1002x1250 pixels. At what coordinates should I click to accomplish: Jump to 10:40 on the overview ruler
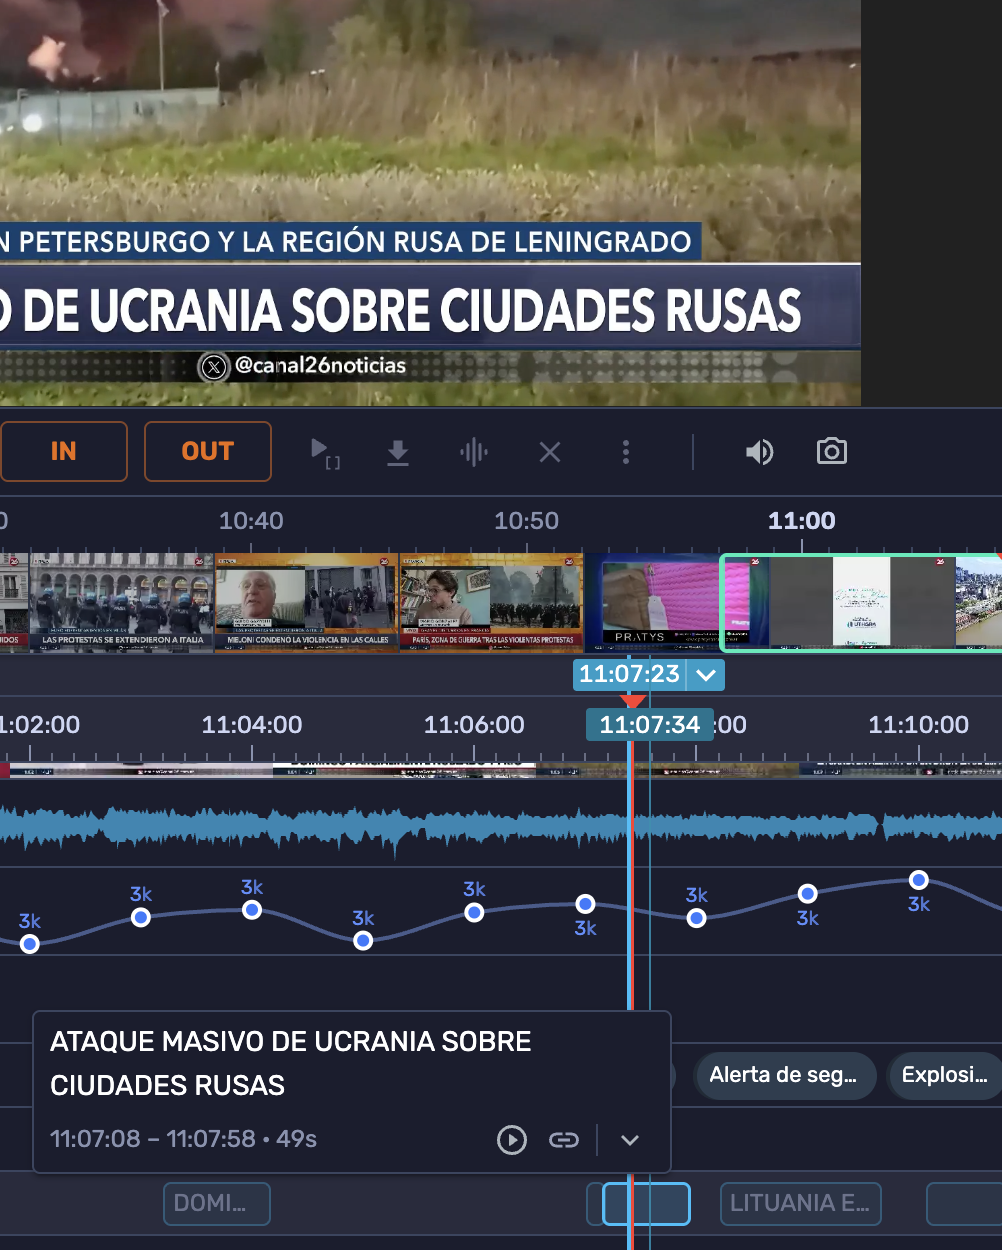pyautogui.click(x=251, y=521)
